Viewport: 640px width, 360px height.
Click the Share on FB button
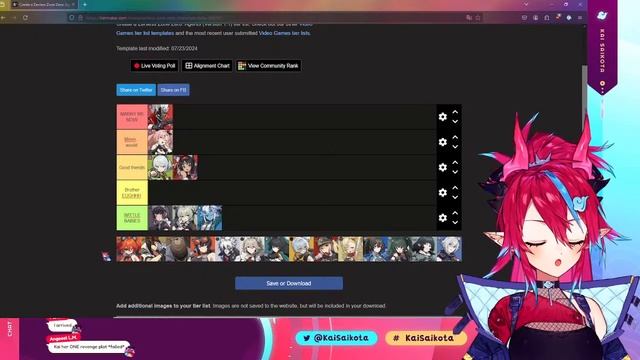pyautogui.click(x=173, y=90)
